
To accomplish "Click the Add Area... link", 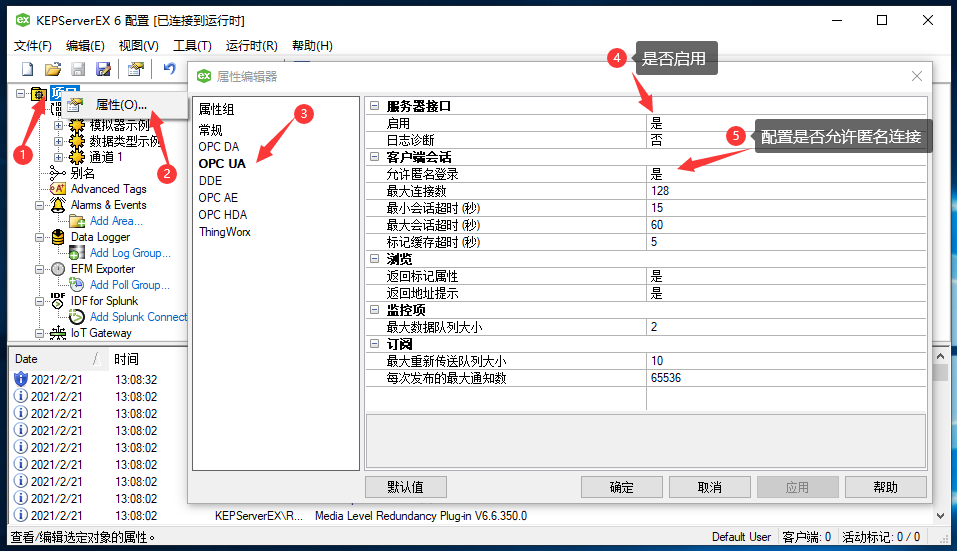I will [116, 221].
